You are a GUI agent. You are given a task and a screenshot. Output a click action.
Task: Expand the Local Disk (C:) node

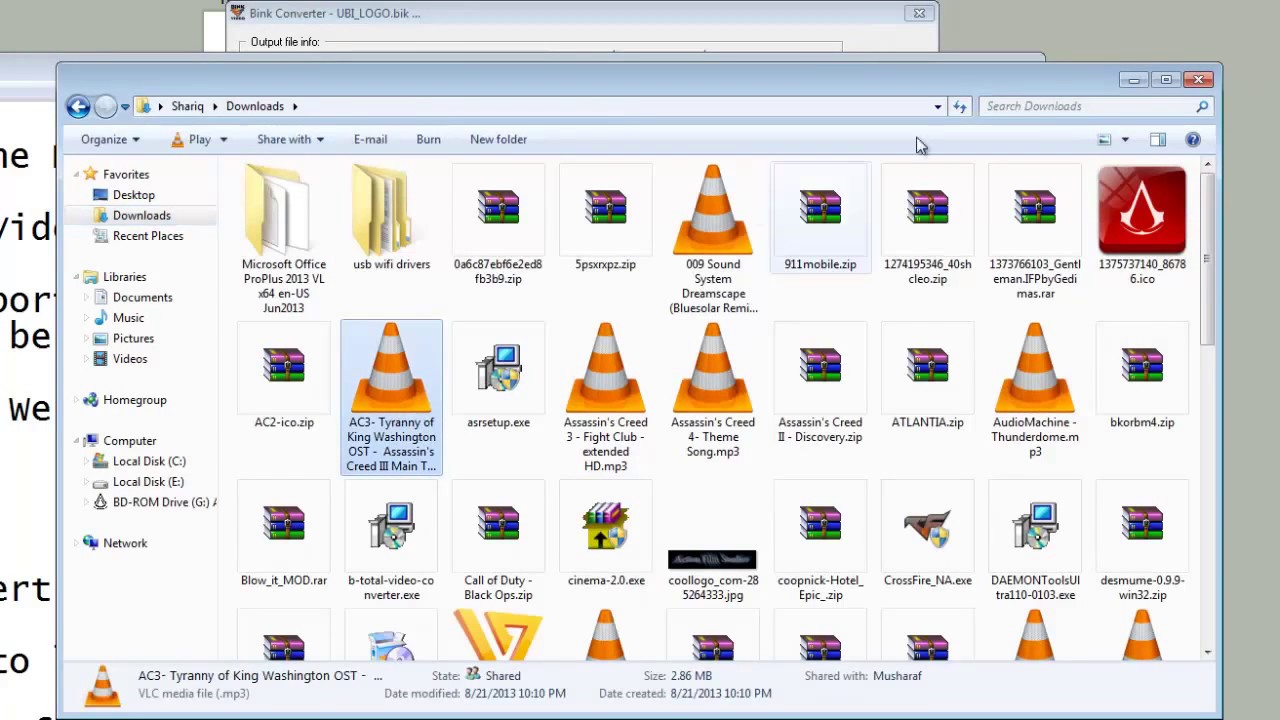coord(86,462)
